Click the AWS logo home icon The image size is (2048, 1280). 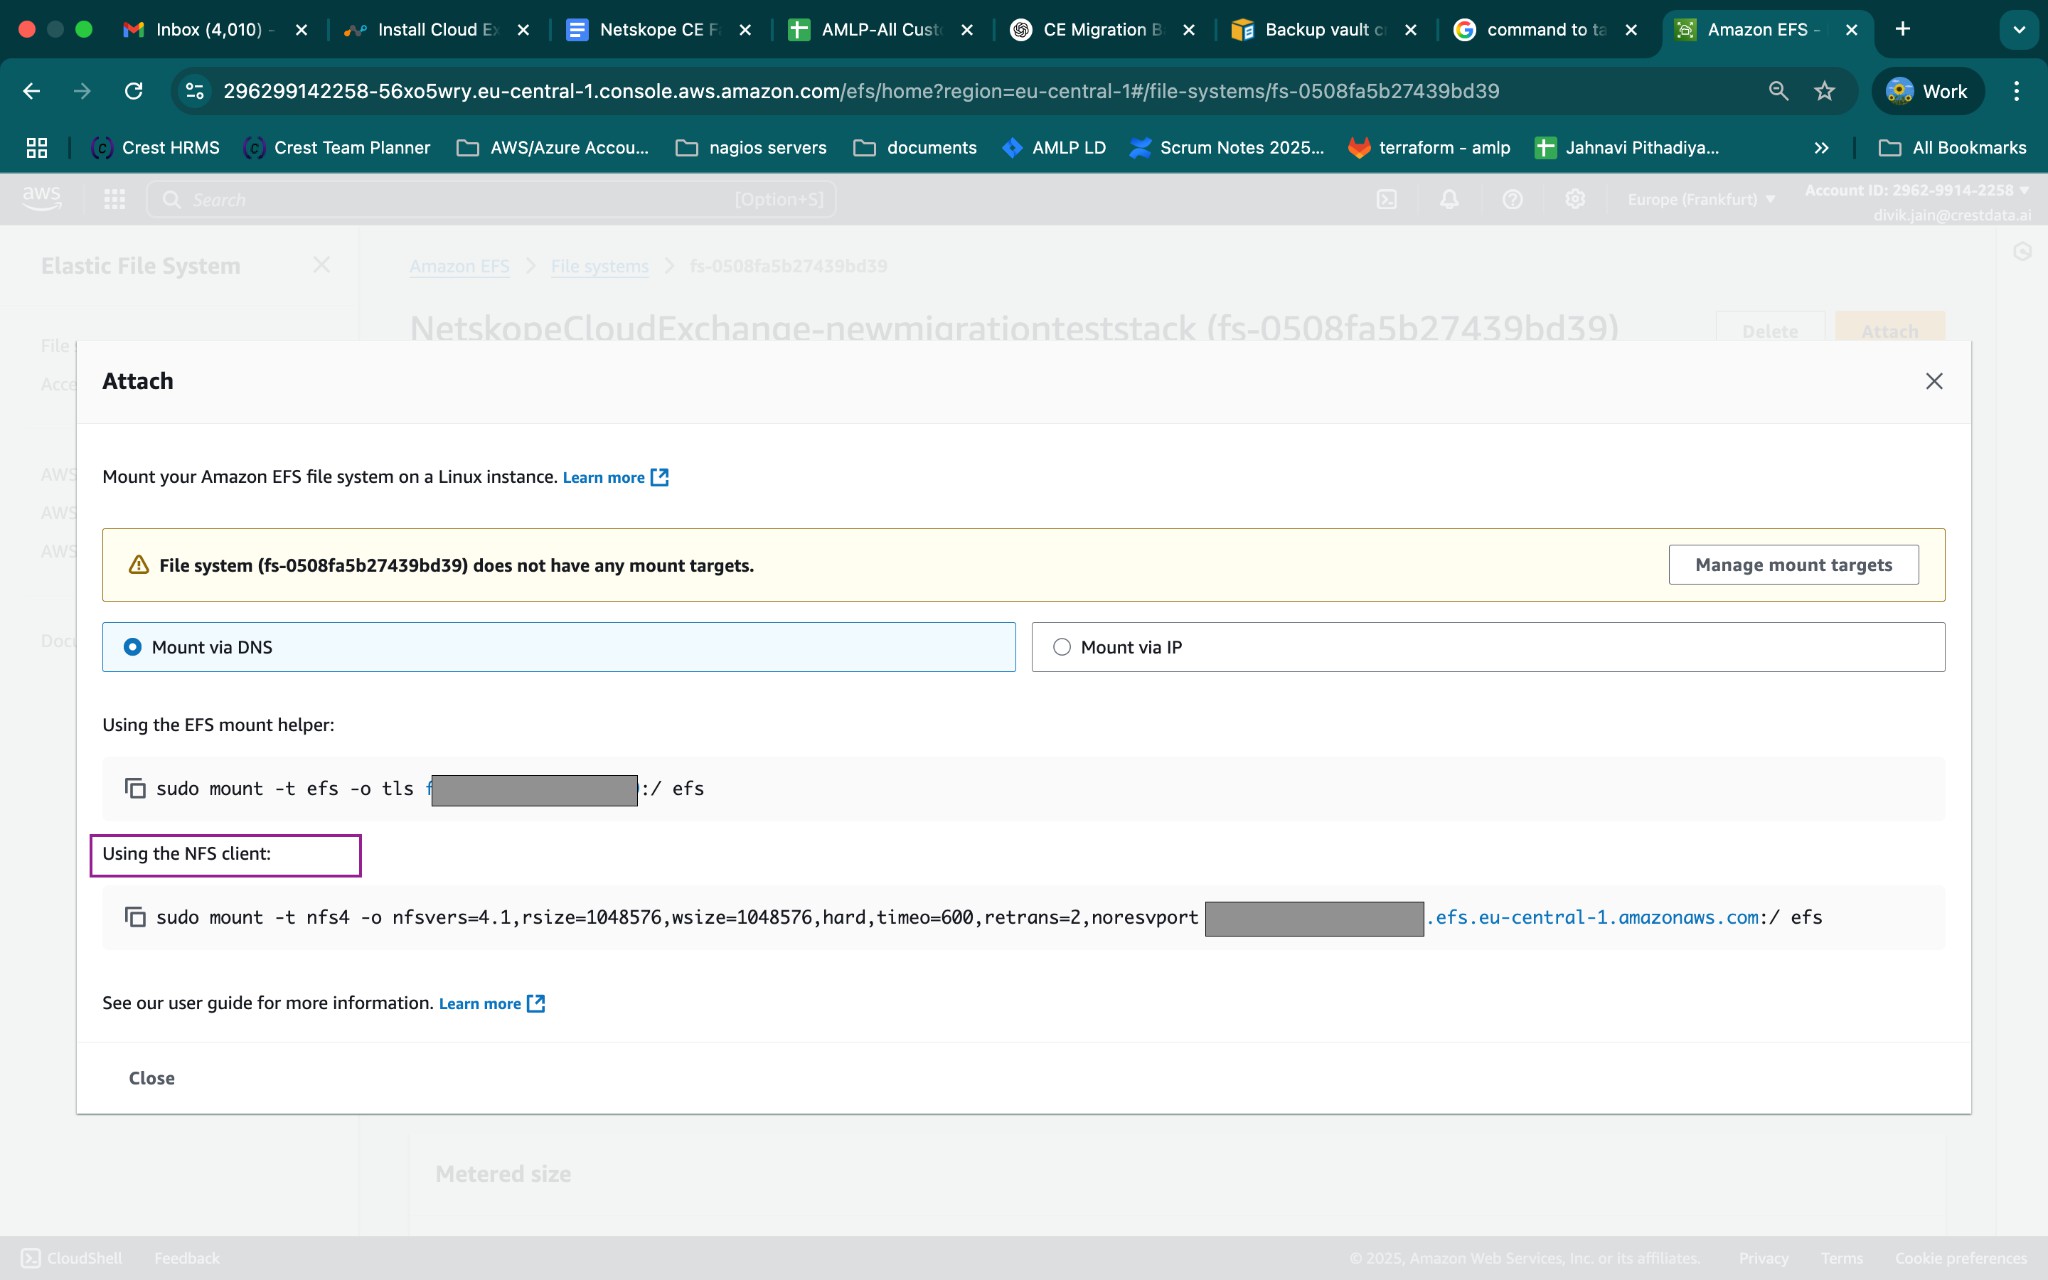click(42, 198)
